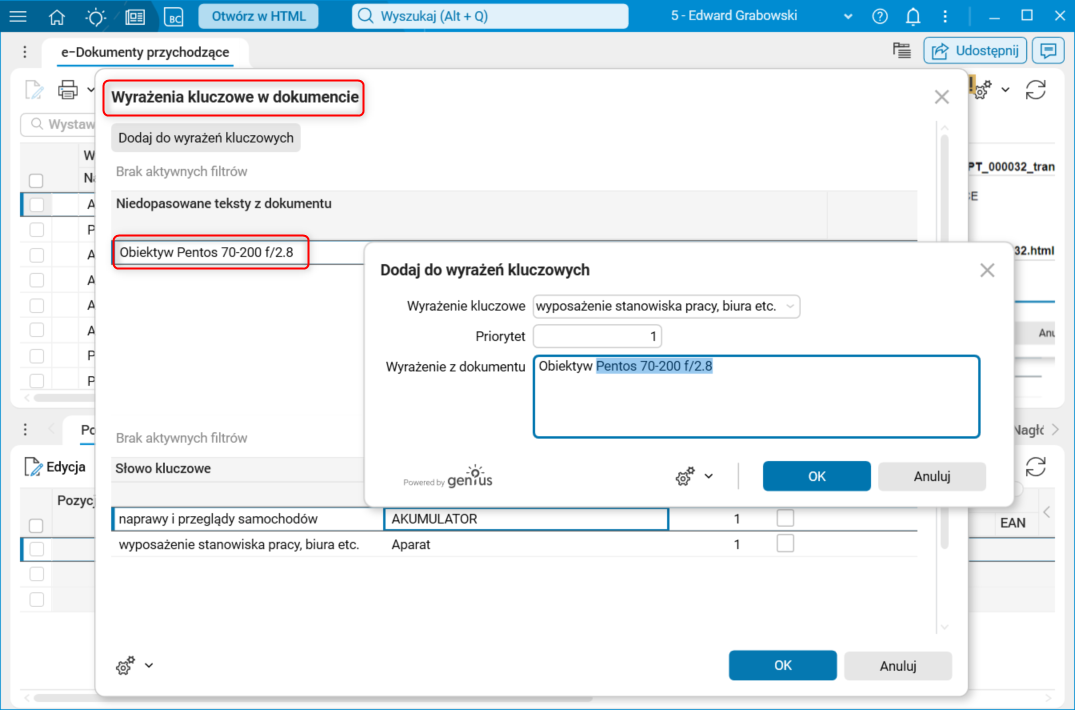
Task: Close the Dodaj do wyrażeń kluczowych dialog
Action: point(987,270)
